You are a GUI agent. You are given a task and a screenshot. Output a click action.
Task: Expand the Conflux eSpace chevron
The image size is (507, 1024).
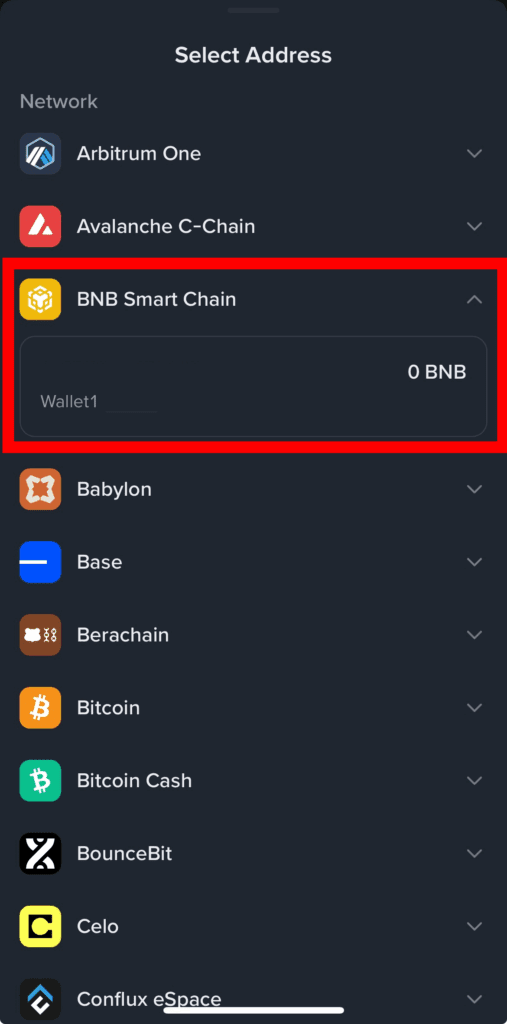[x=474, y=999]
